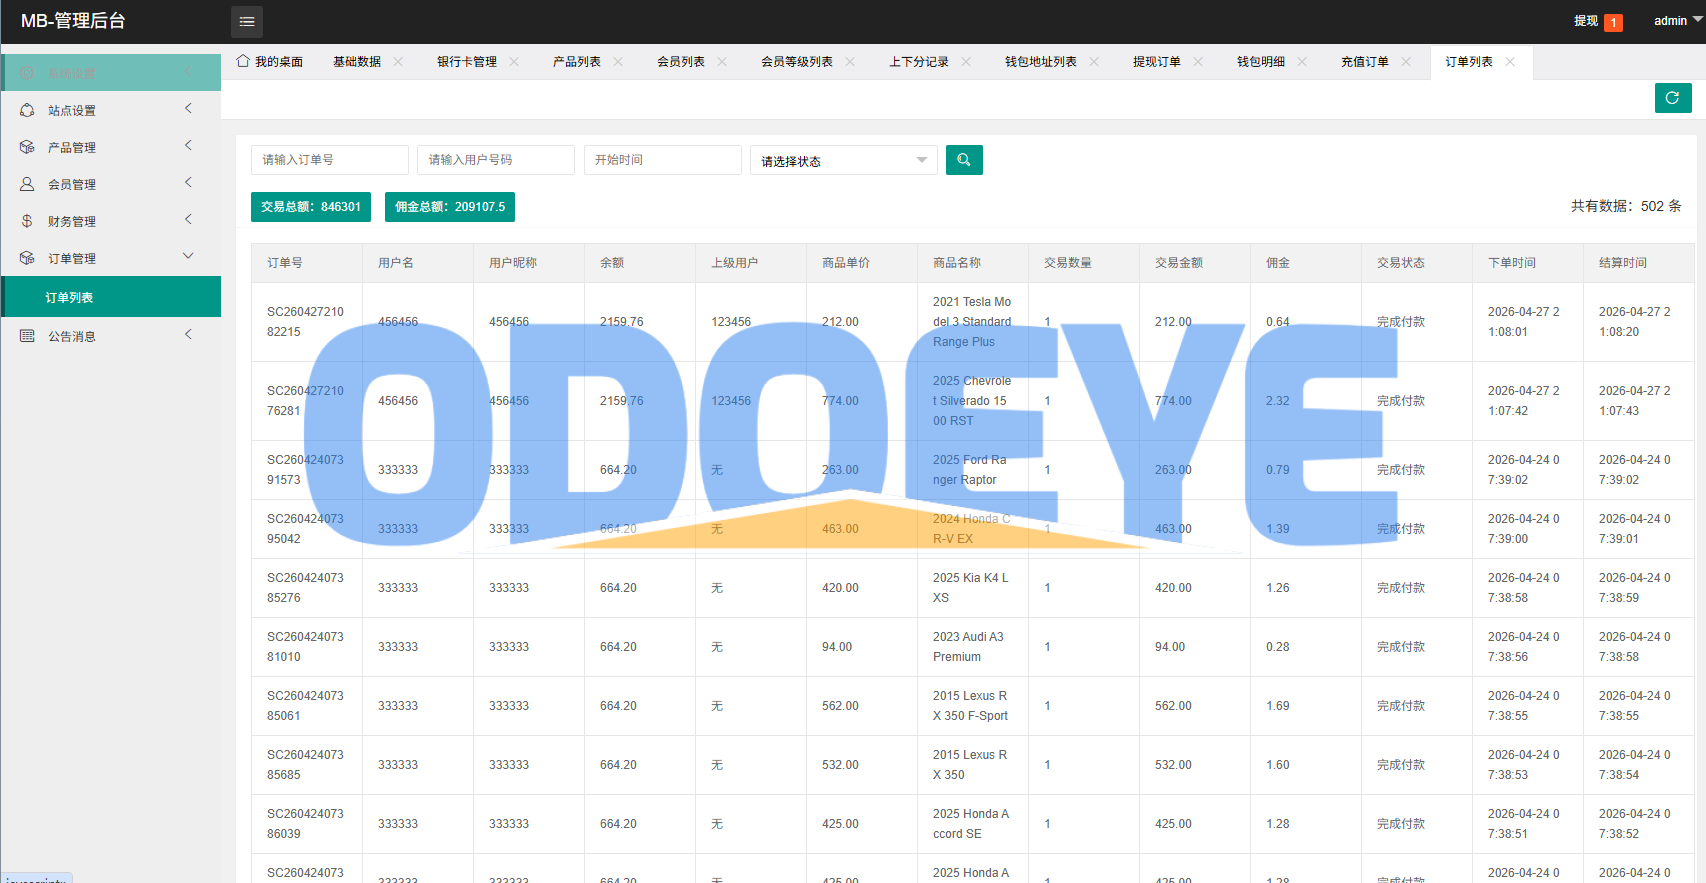Viewport: 1706px width, 883px height.
Task: Expand the 站点设置 menu chevron
Action: tap(188, 109)
